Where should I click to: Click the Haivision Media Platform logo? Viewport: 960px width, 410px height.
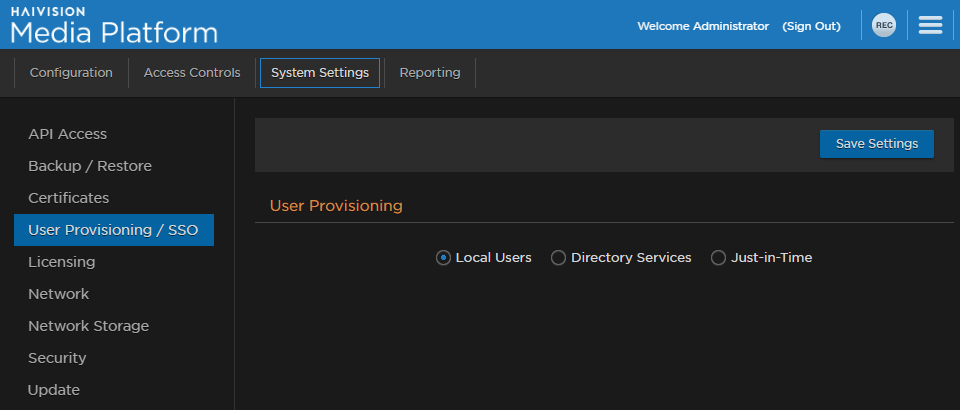point(114,25)
